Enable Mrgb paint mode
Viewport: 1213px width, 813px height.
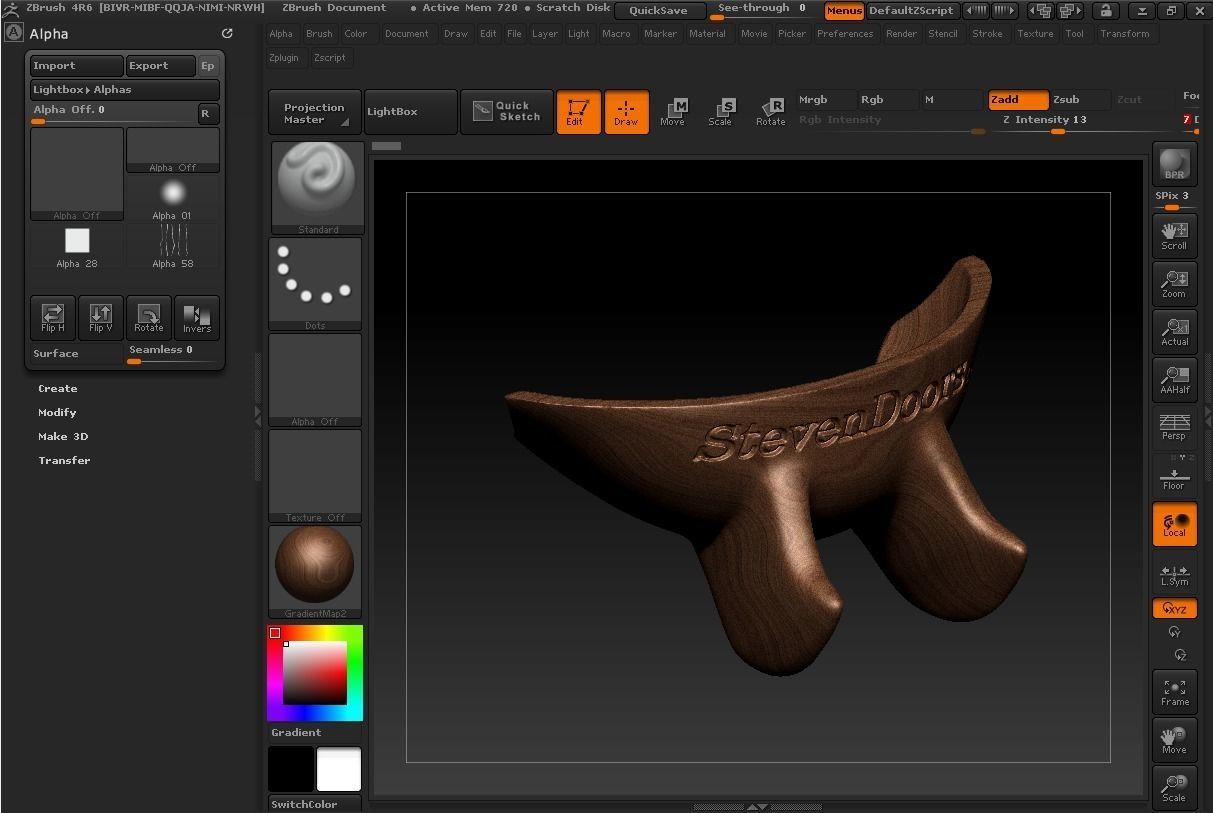826,100
